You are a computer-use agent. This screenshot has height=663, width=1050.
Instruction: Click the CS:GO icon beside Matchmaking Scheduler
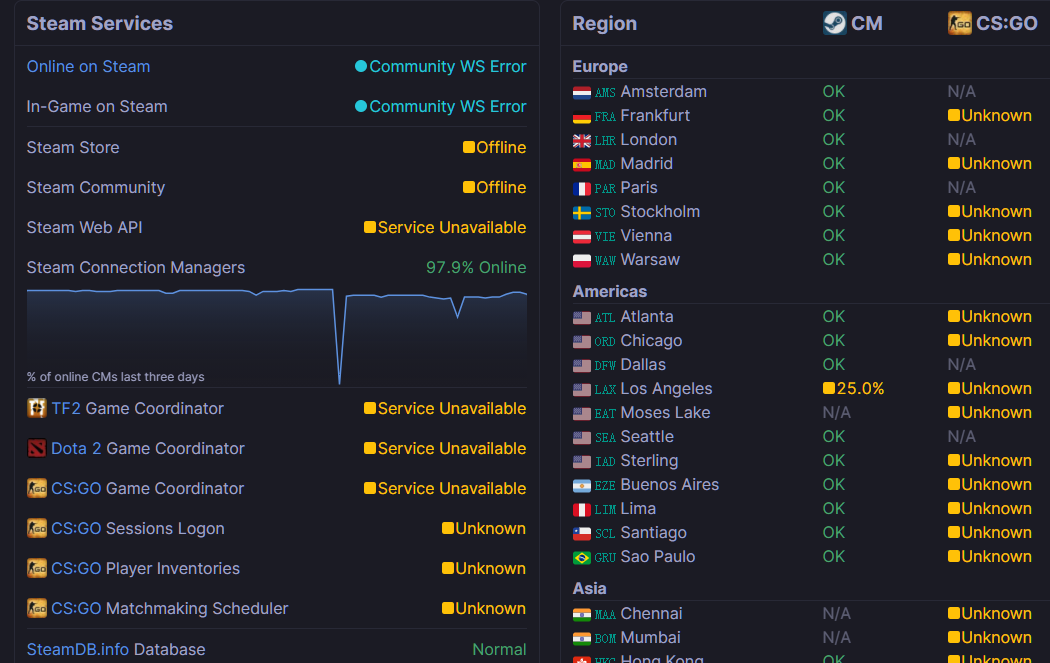pyautogui.click(x=37, y=608)
